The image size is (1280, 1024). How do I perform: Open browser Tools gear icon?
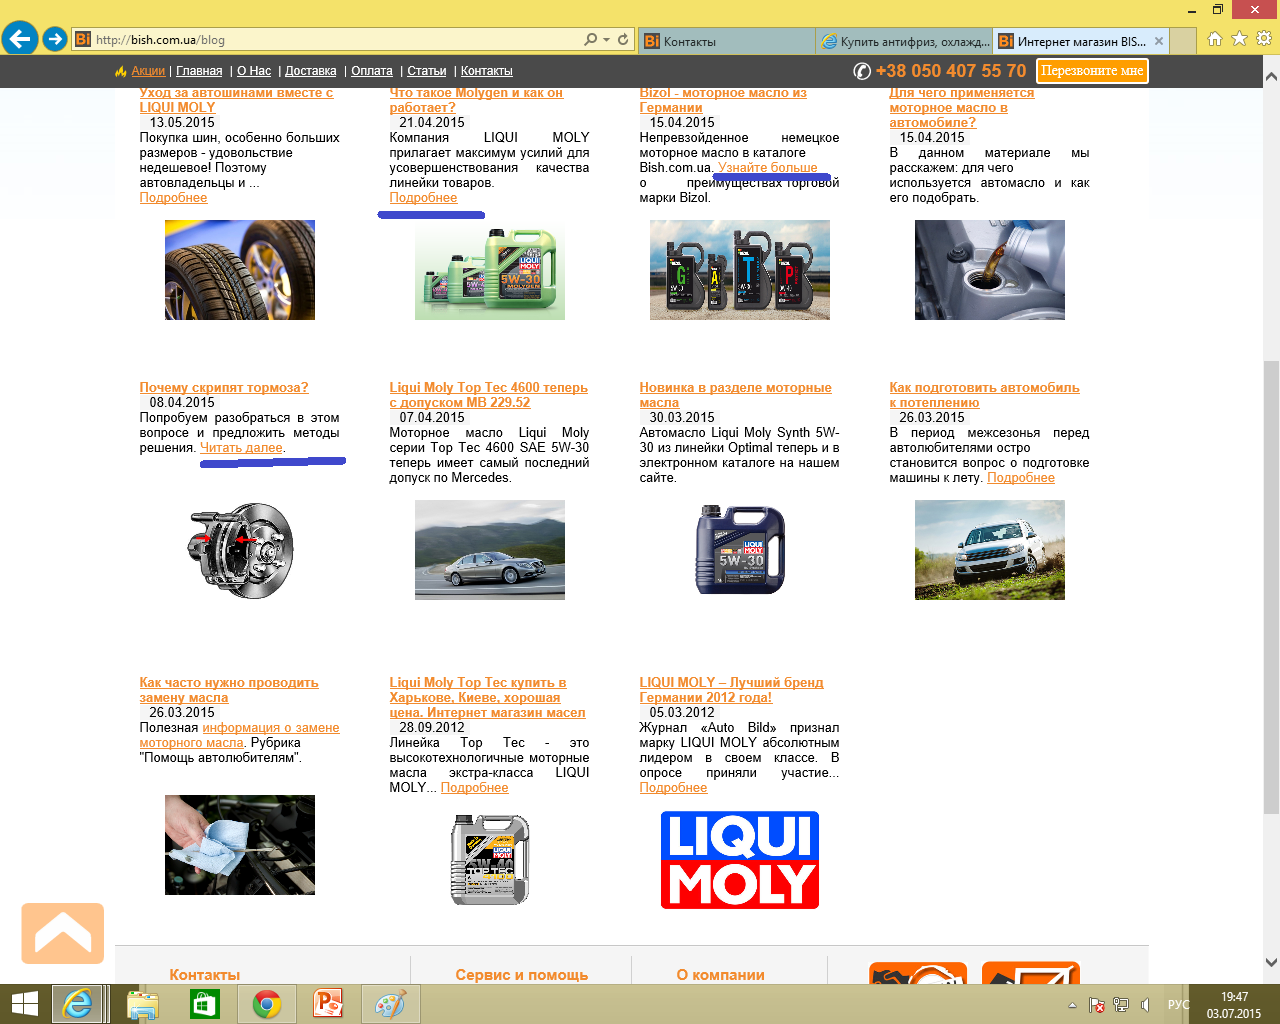point(1264,39)
